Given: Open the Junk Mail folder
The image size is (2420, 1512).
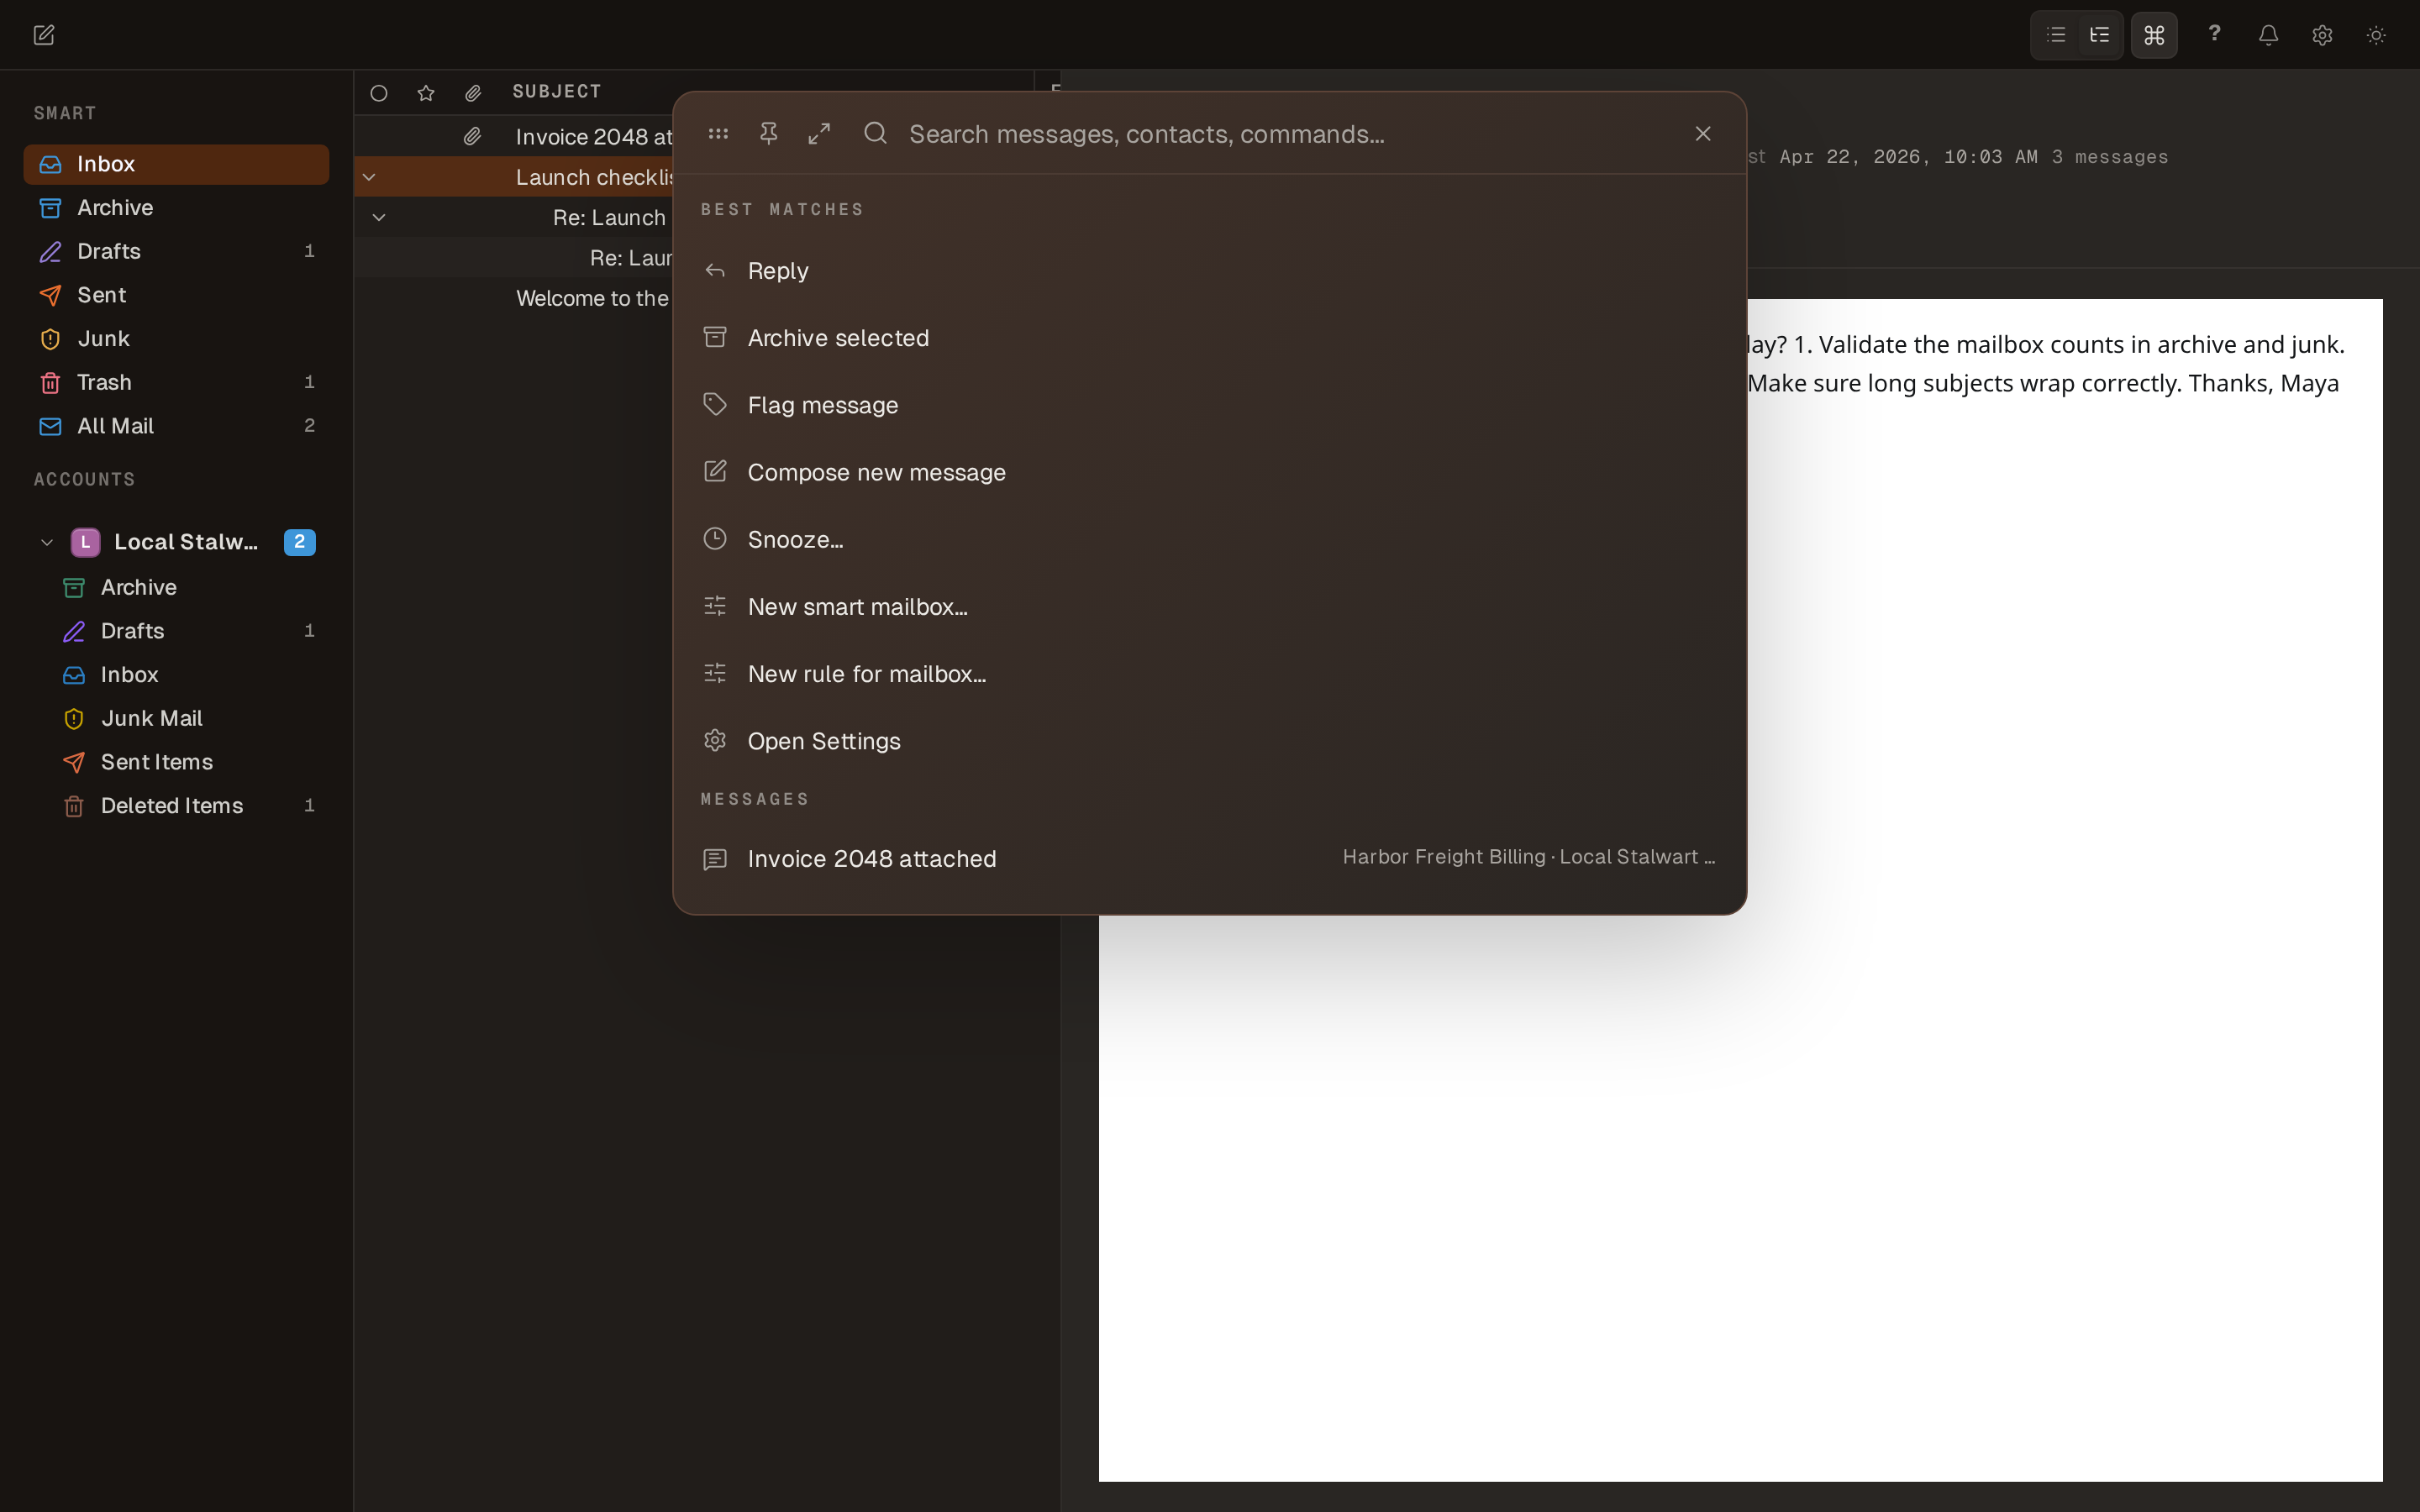Looking at the screenshot, I should click(x=188, y=719).
